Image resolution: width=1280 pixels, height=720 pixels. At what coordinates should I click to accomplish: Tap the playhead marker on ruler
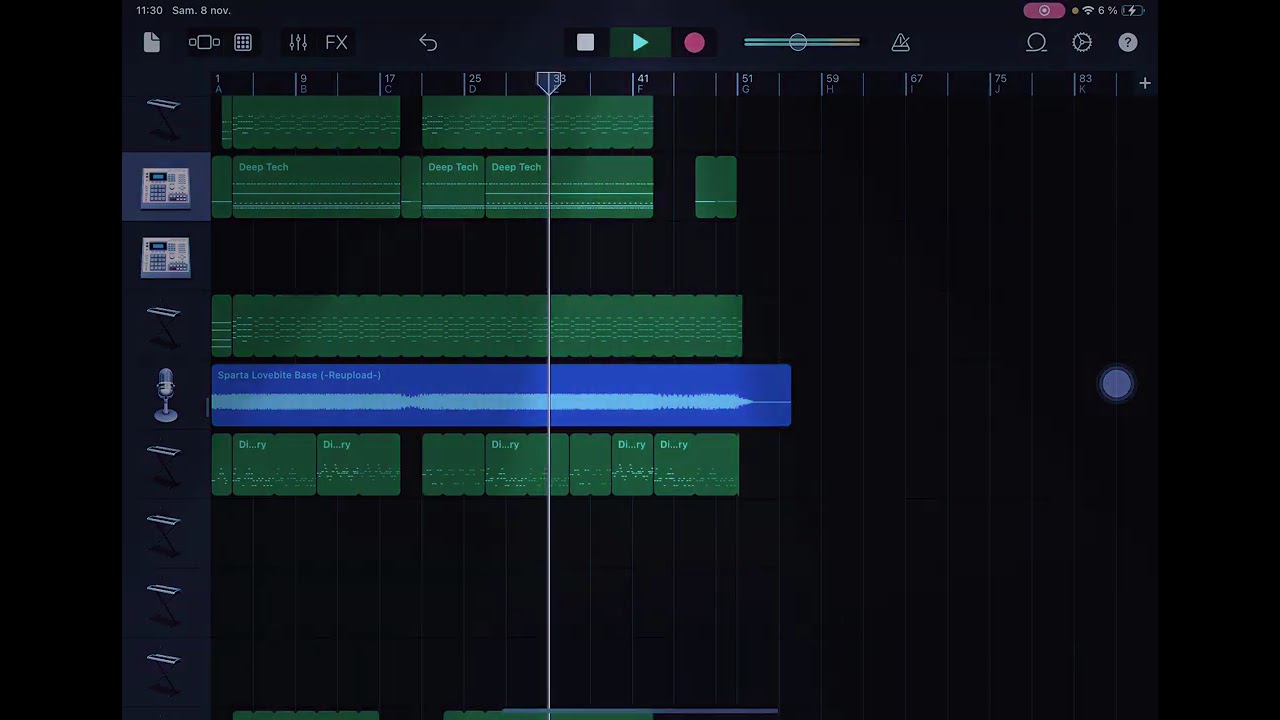coord(548,83)
